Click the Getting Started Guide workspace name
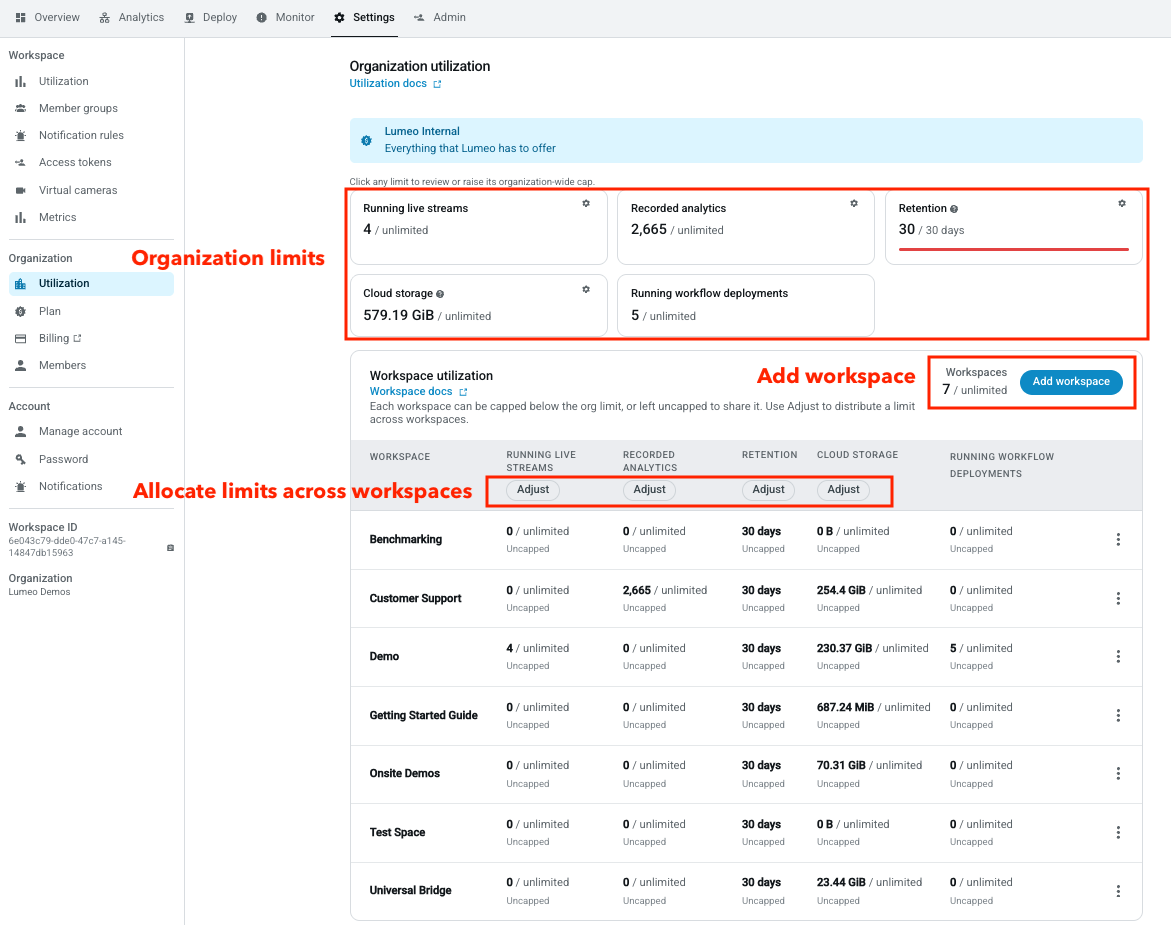Screen dimensions: 1171x925 tap(423, 715)
